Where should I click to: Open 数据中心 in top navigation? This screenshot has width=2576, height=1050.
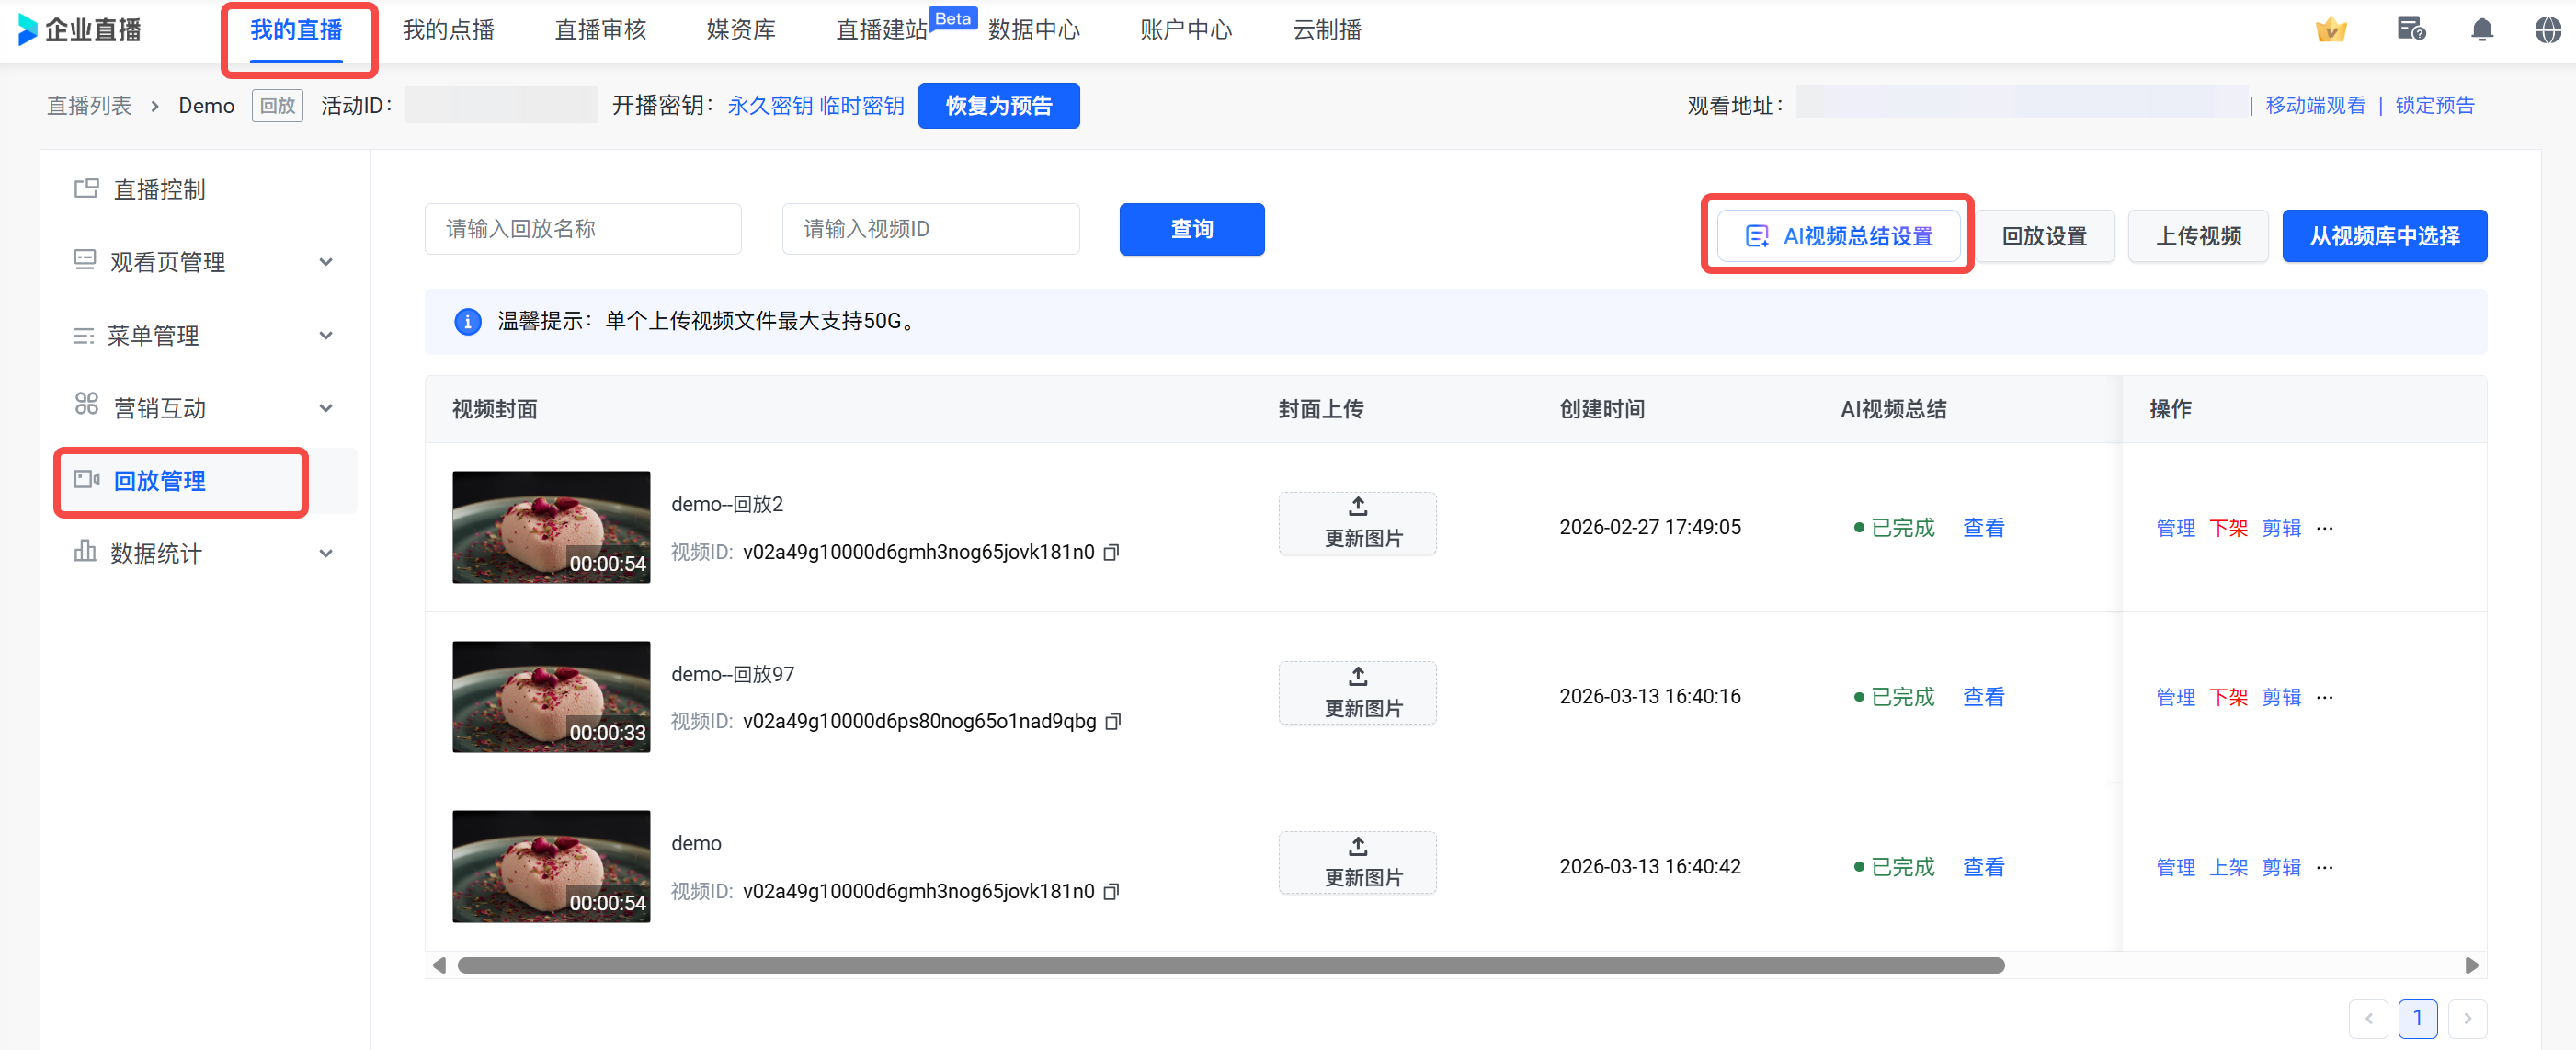[1033, 30]
